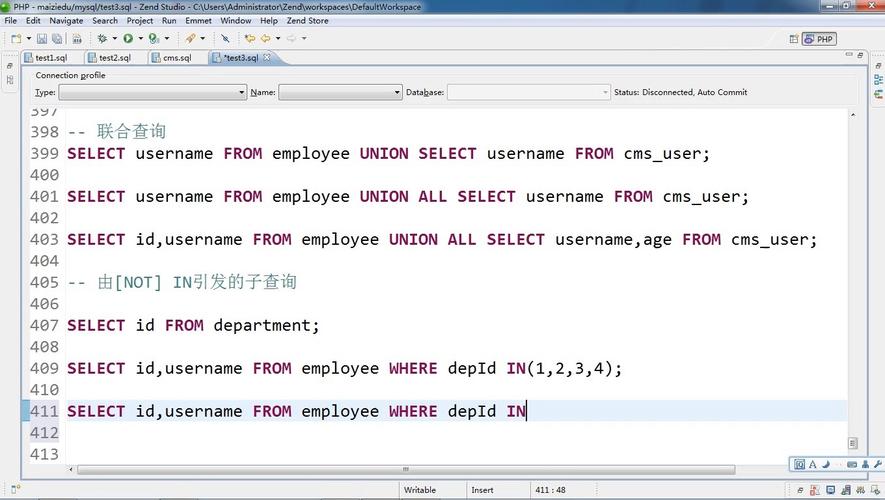Click the green Run button icon
Screen dimensions: 885x500
tap(128, 38)
